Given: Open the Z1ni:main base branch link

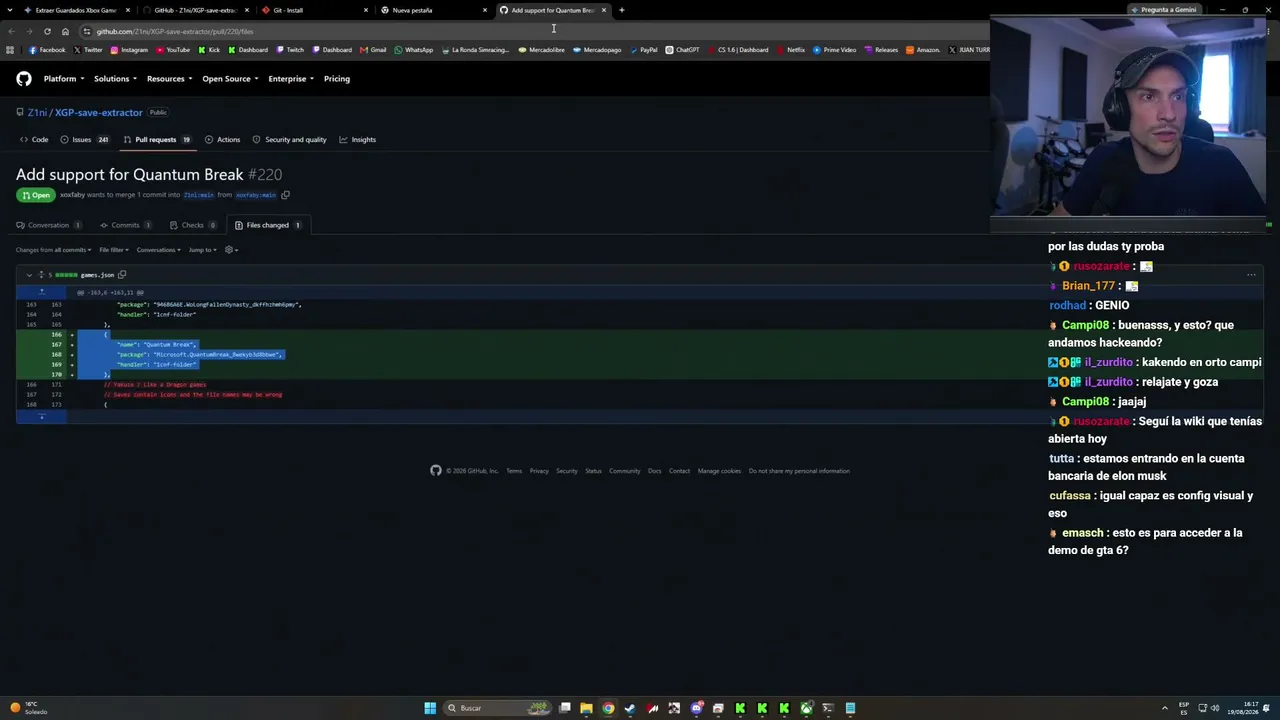Looking at the screenshot, I should point(199,195).
